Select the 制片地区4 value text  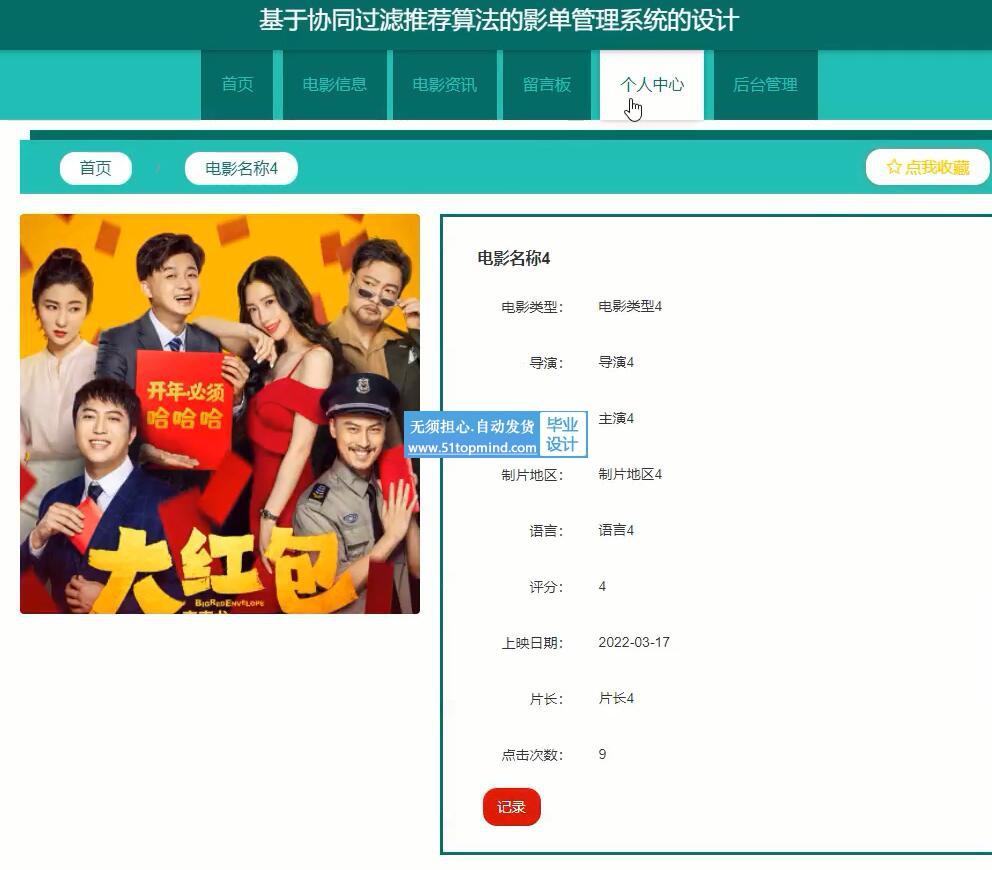[630, 475]
